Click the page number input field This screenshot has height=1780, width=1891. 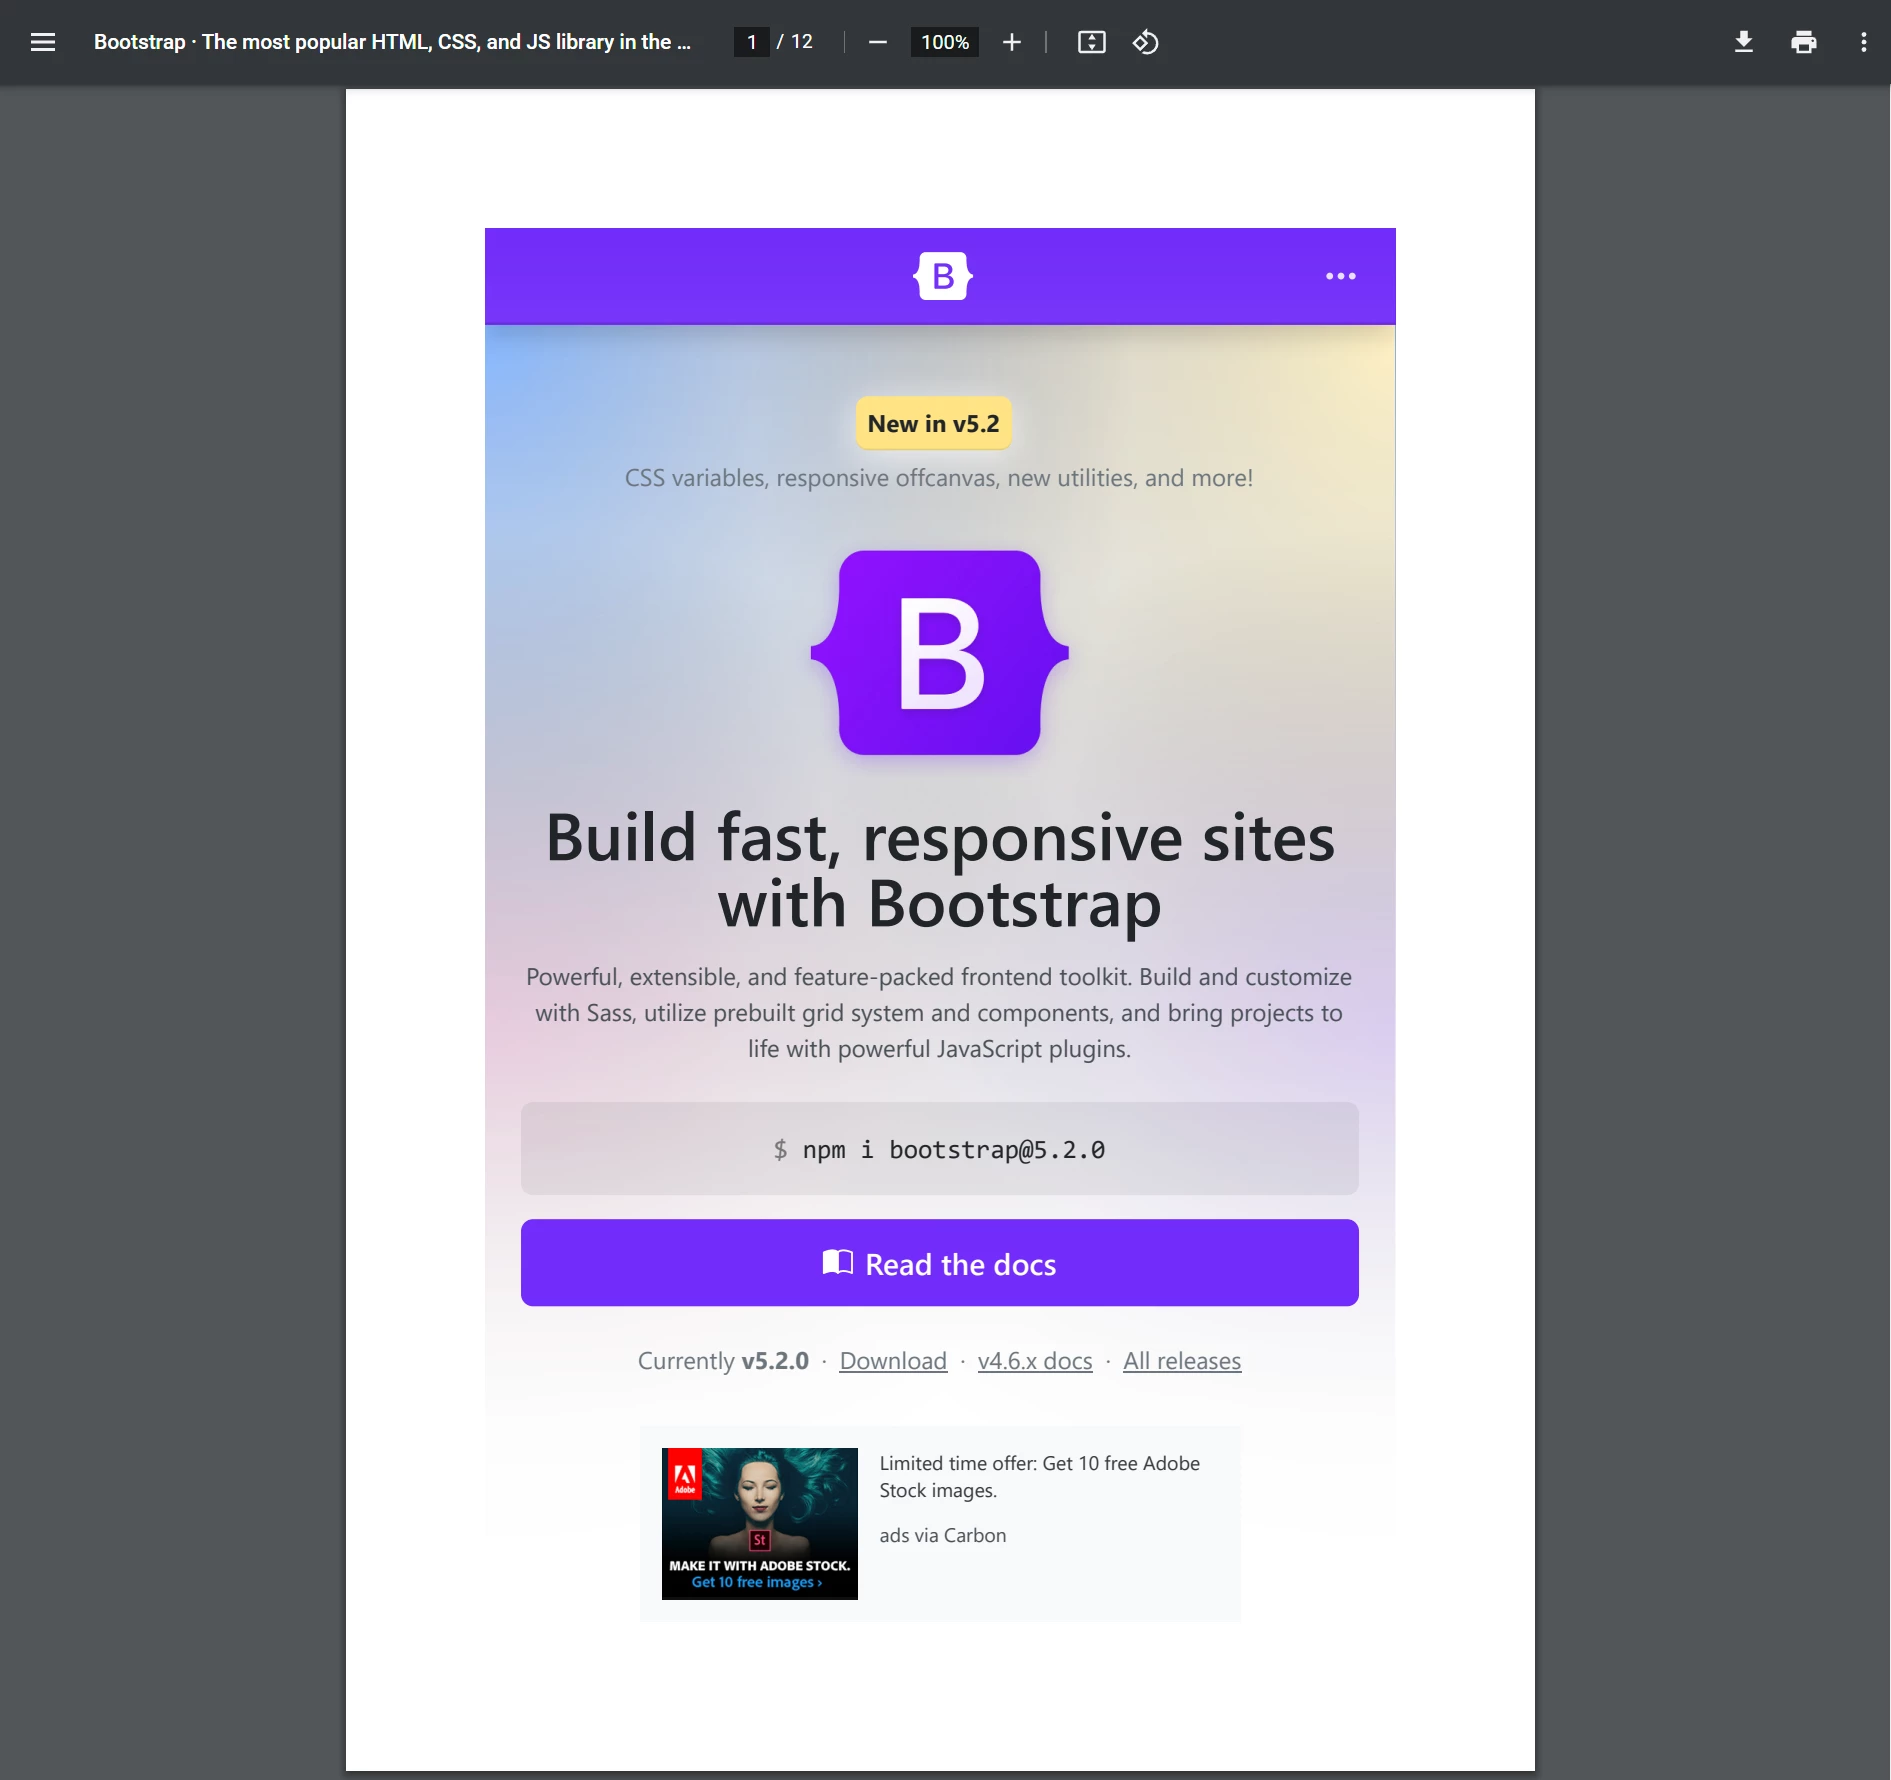(x=751, y=42)
